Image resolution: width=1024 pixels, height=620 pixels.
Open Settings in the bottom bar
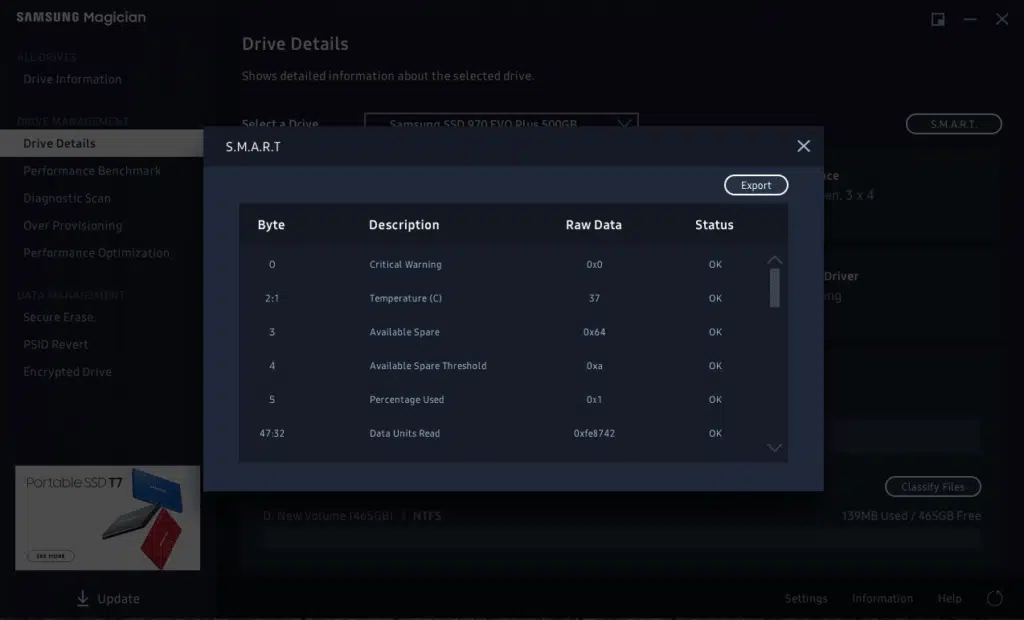click(806, 598)
